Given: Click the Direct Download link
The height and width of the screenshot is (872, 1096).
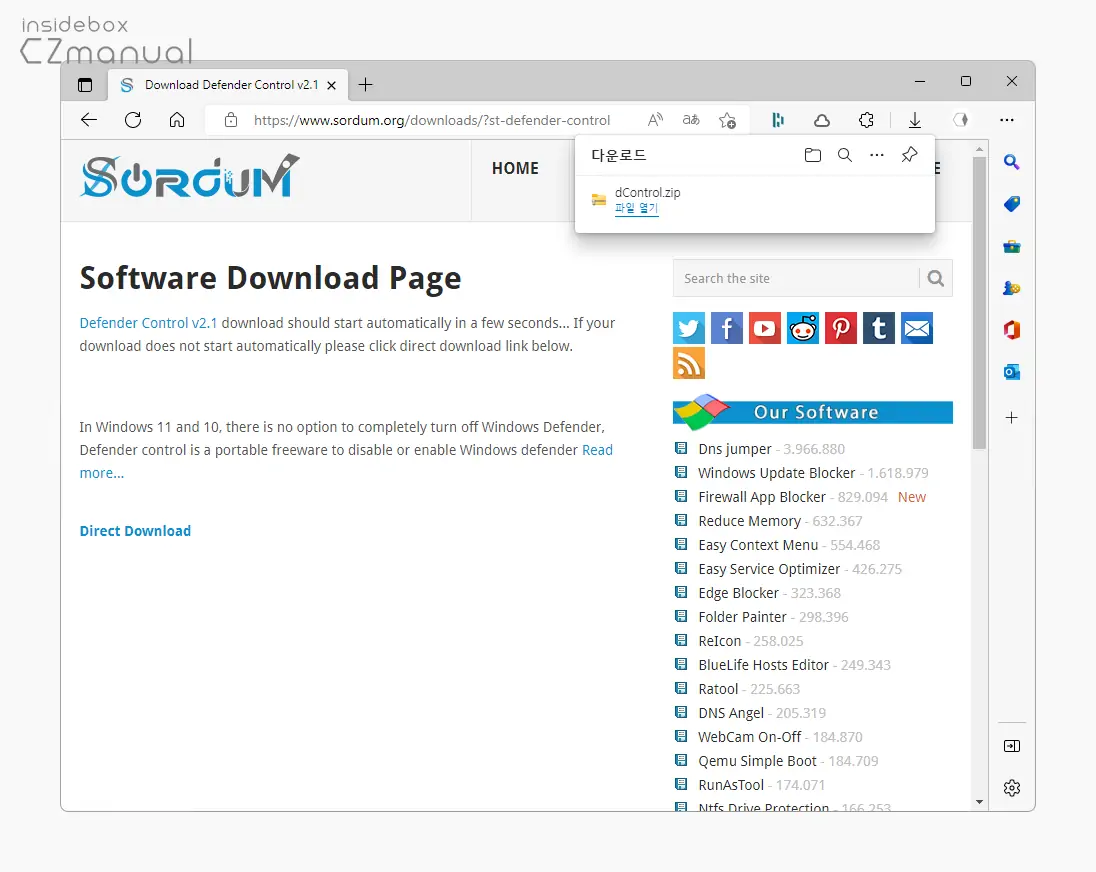Looking at the screenshot, I should 135,531.
